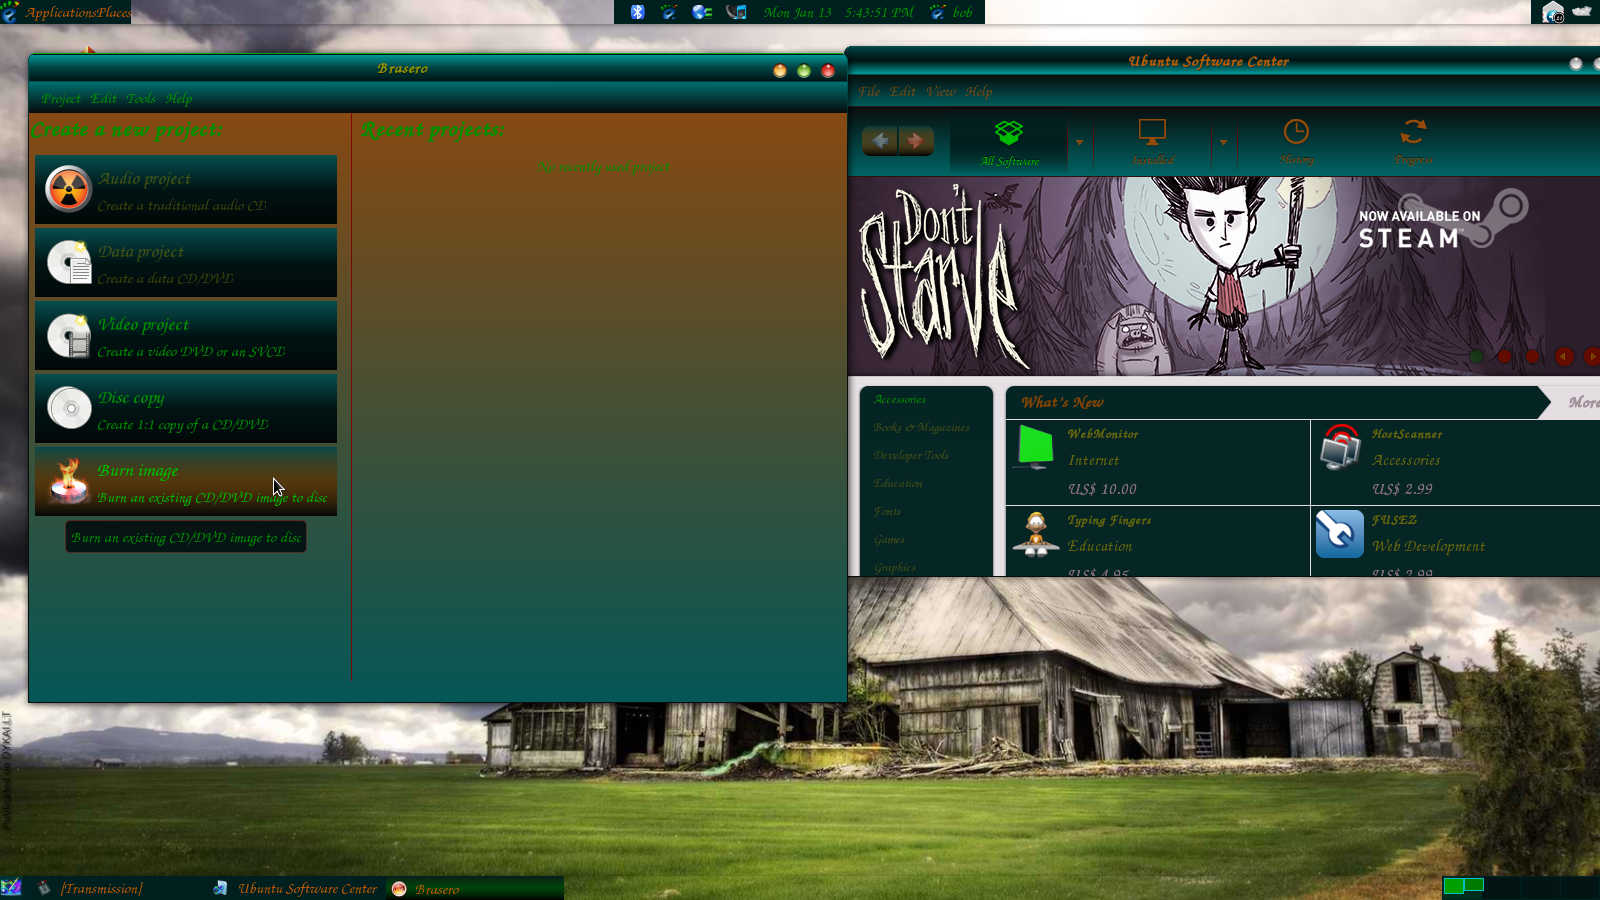The width and height of the screenshot is (1600, 900).
Task: Click the Typing Fingers app icon
Action: click(x=1035, y=533)
